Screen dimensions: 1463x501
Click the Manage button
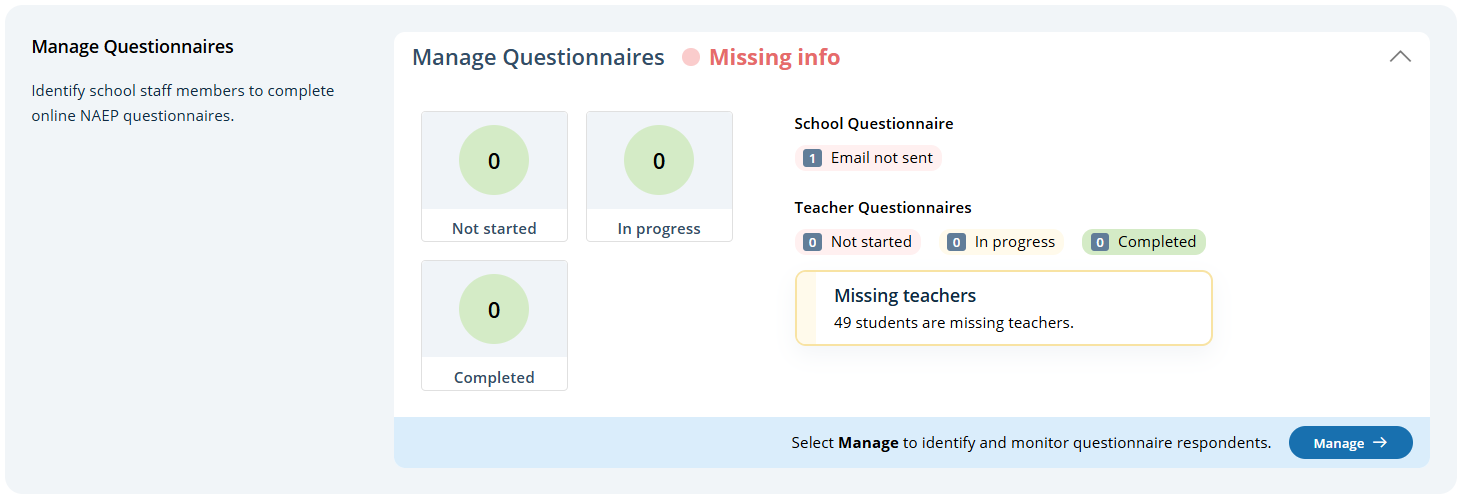pos(1350,443)
